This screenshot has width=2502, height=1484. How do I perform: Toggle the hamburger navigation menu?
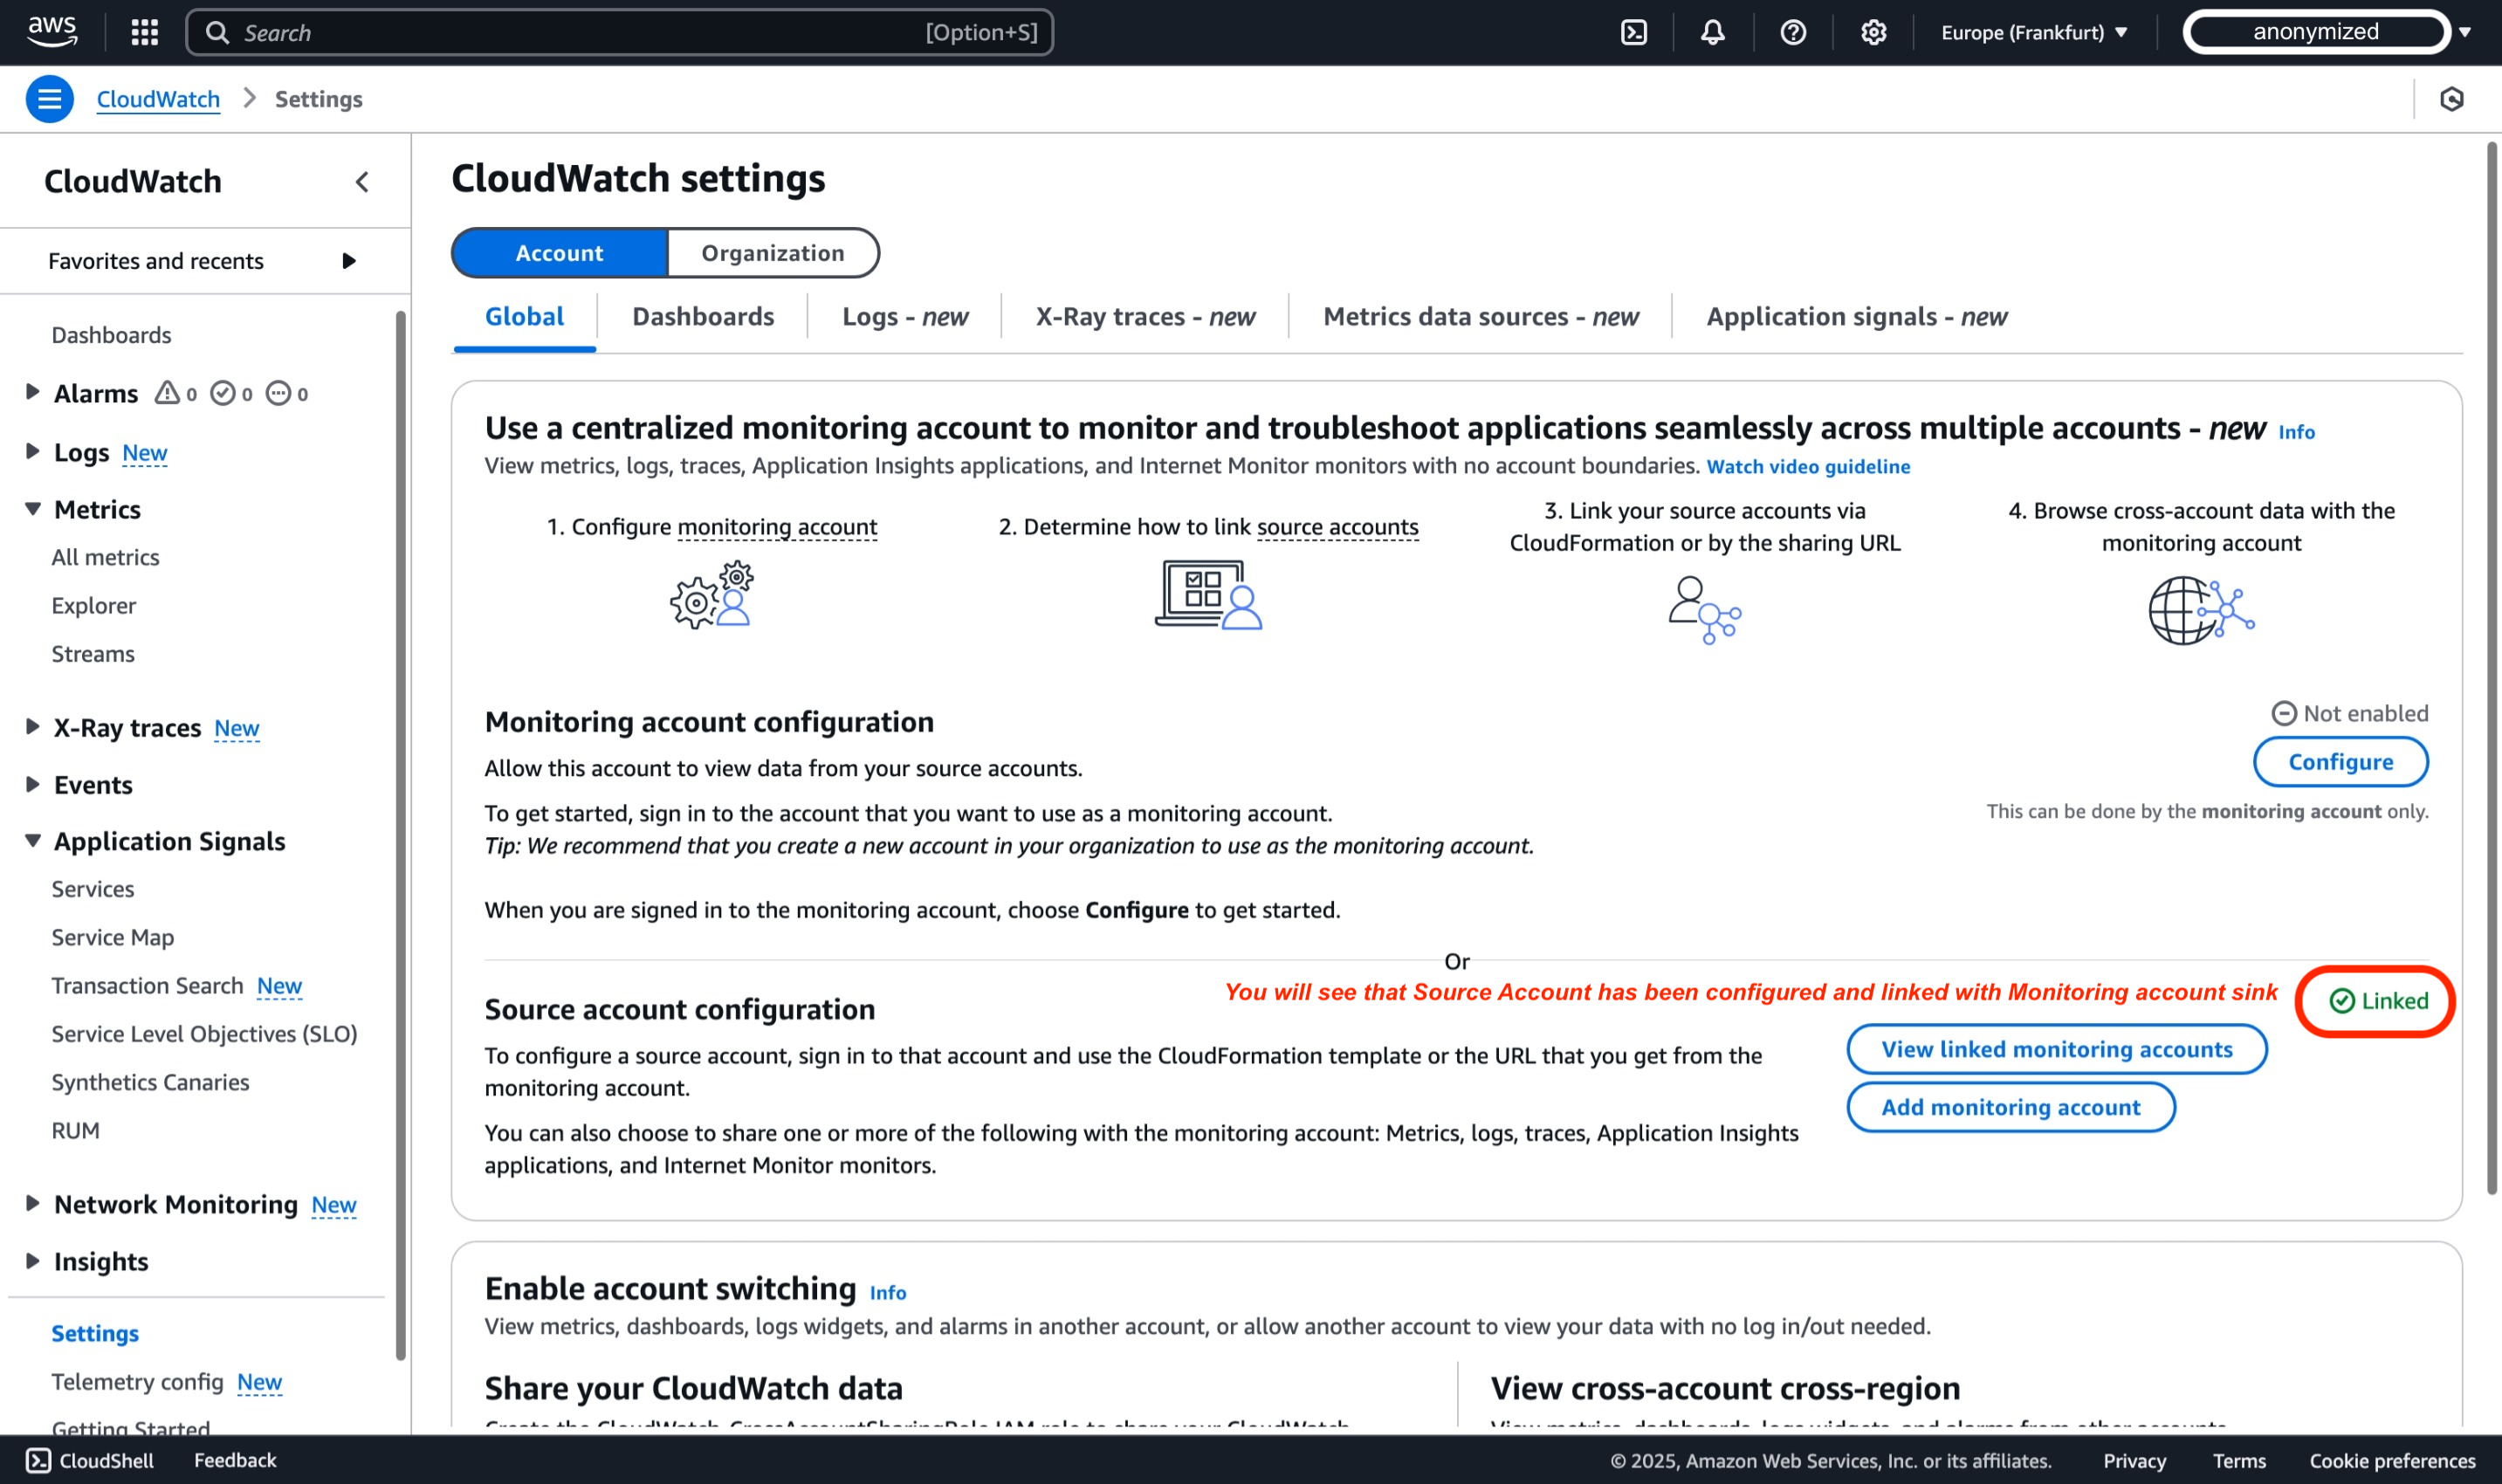coord(49,99)
